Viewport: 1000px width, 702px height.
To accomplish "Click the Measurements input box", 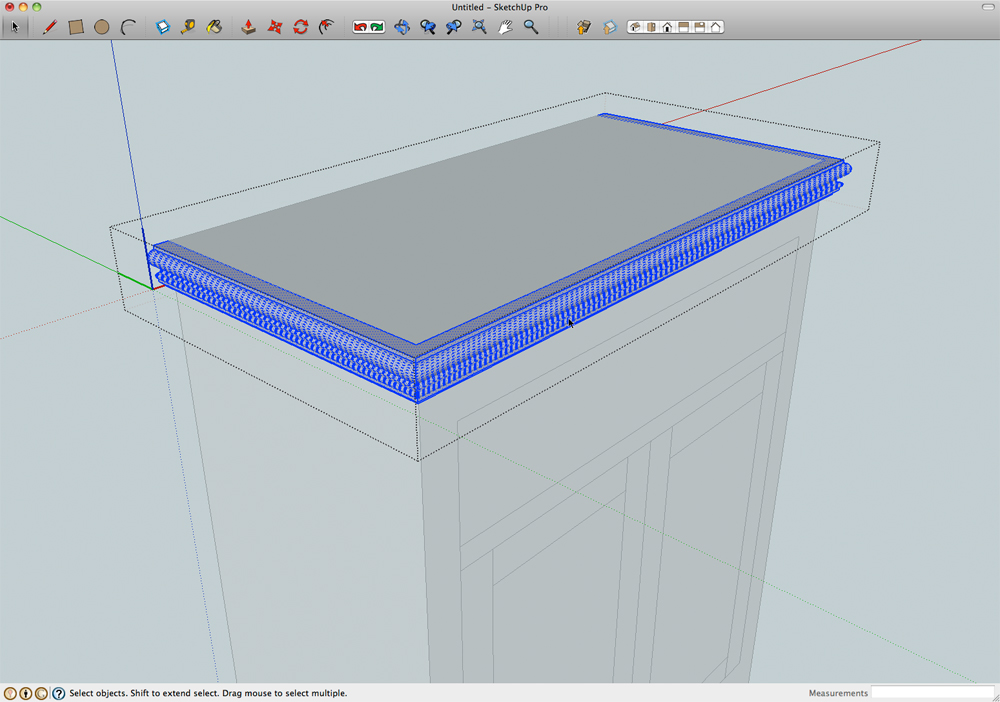I will (x=932, y=693).
